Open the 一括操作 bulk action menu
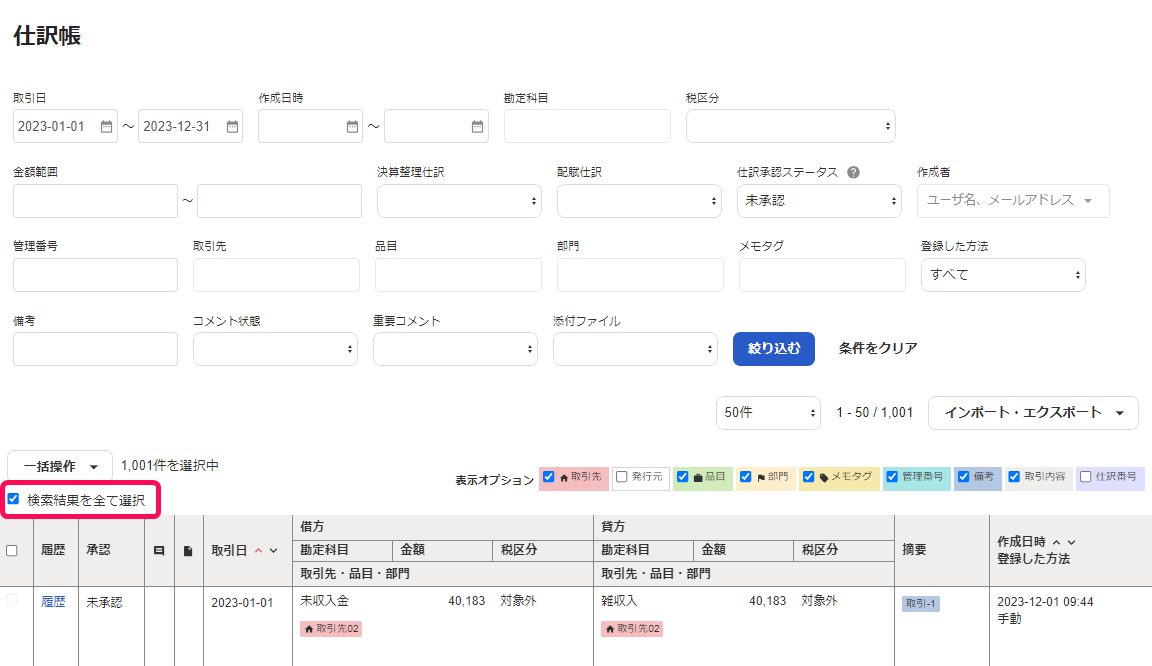The image size is (1152, 666). point(60,466)
